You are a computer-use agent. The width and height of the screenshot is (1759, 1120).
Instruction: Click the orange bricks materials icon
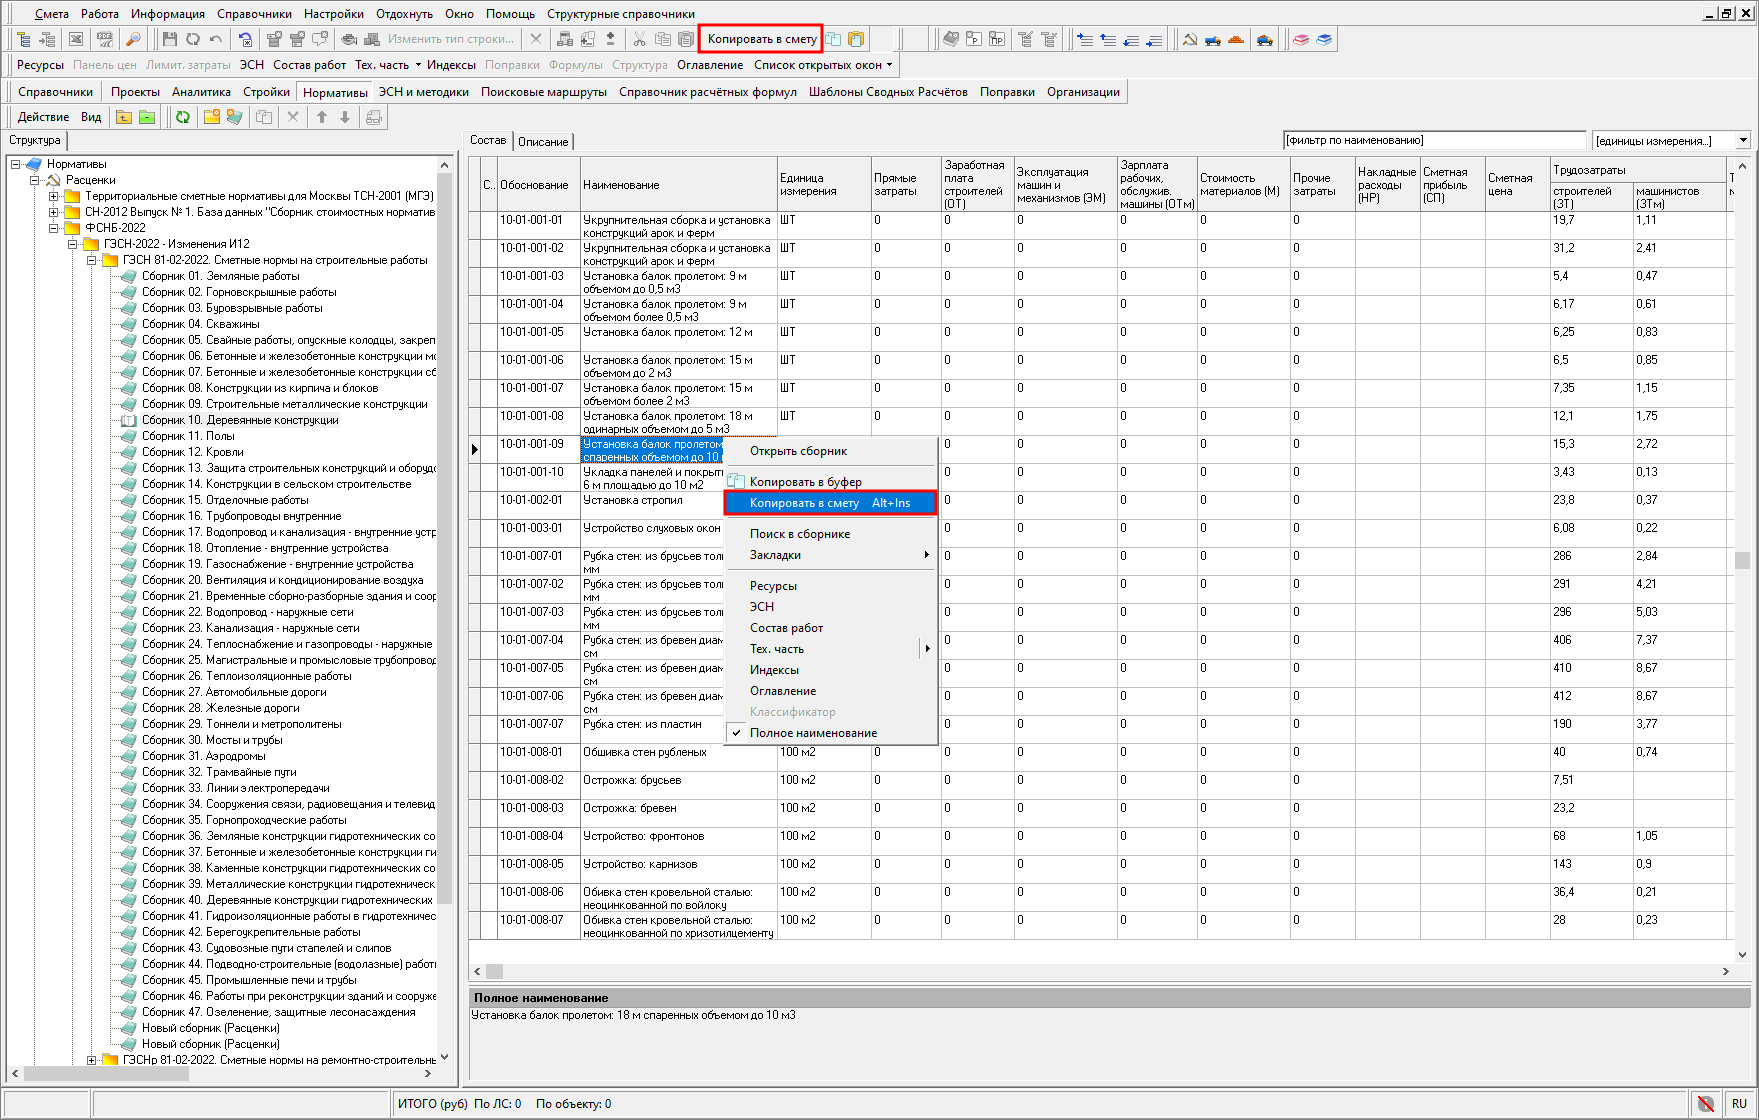coord(1236,40)
